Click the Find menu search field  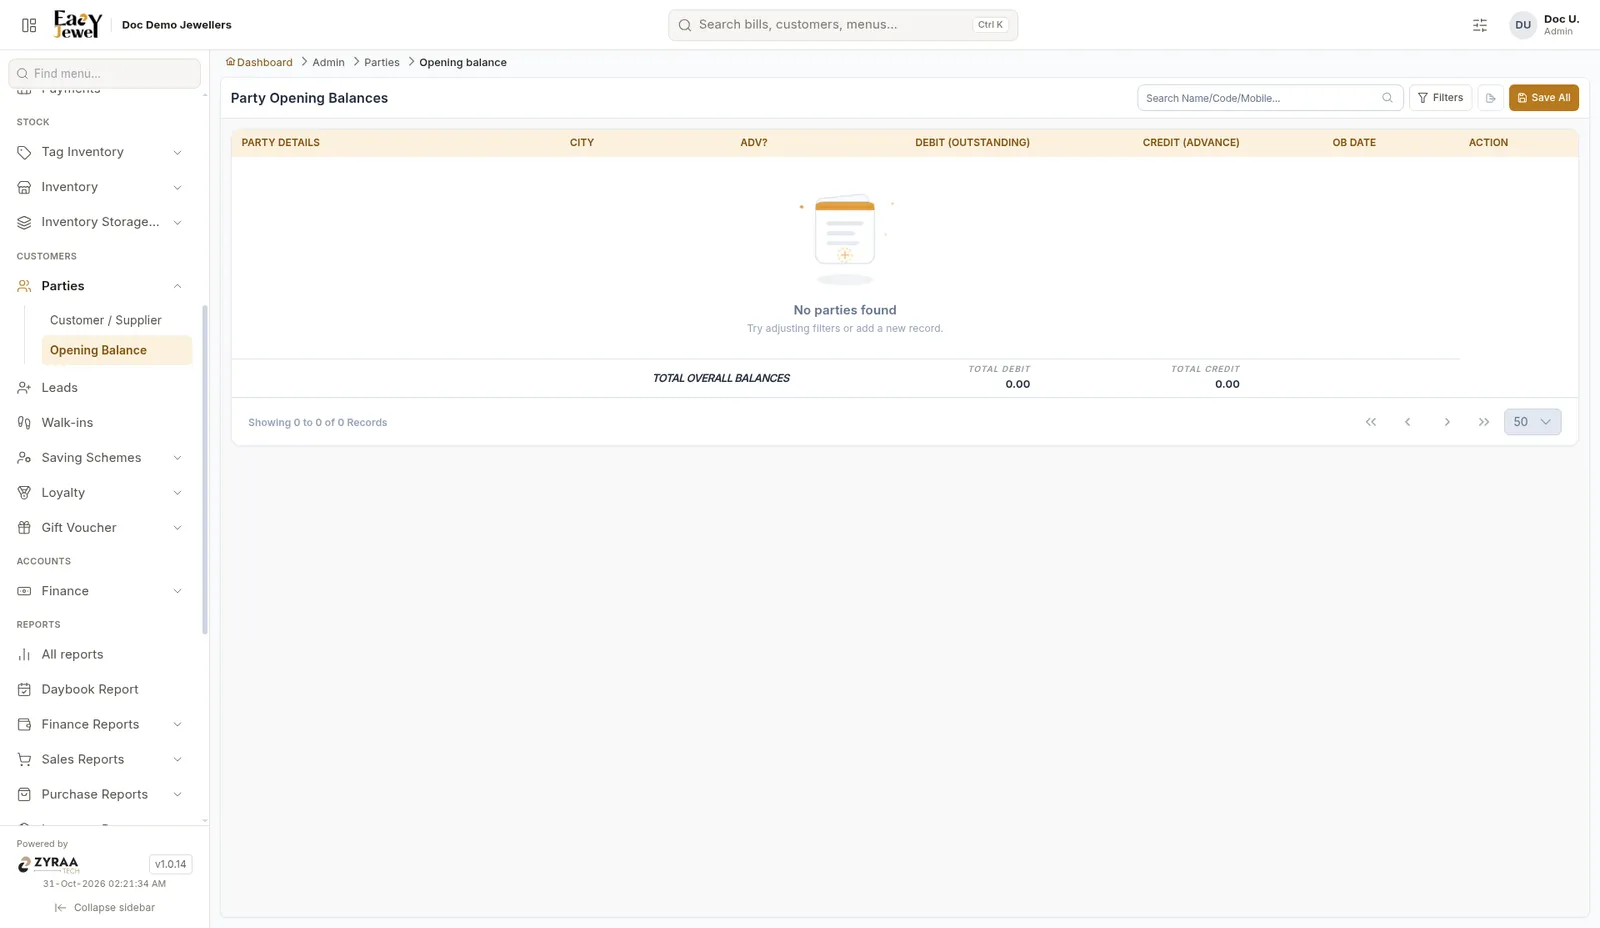coord(104,73)
